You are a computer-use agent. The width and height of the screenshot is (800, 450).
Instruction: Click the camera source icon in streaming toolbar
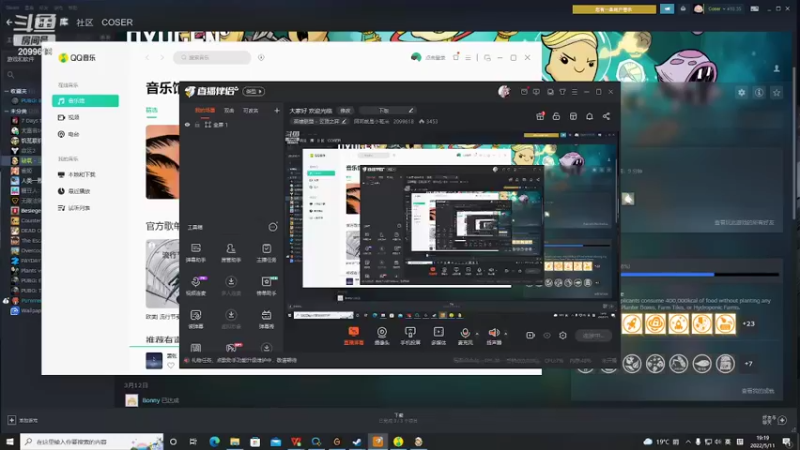382,336
